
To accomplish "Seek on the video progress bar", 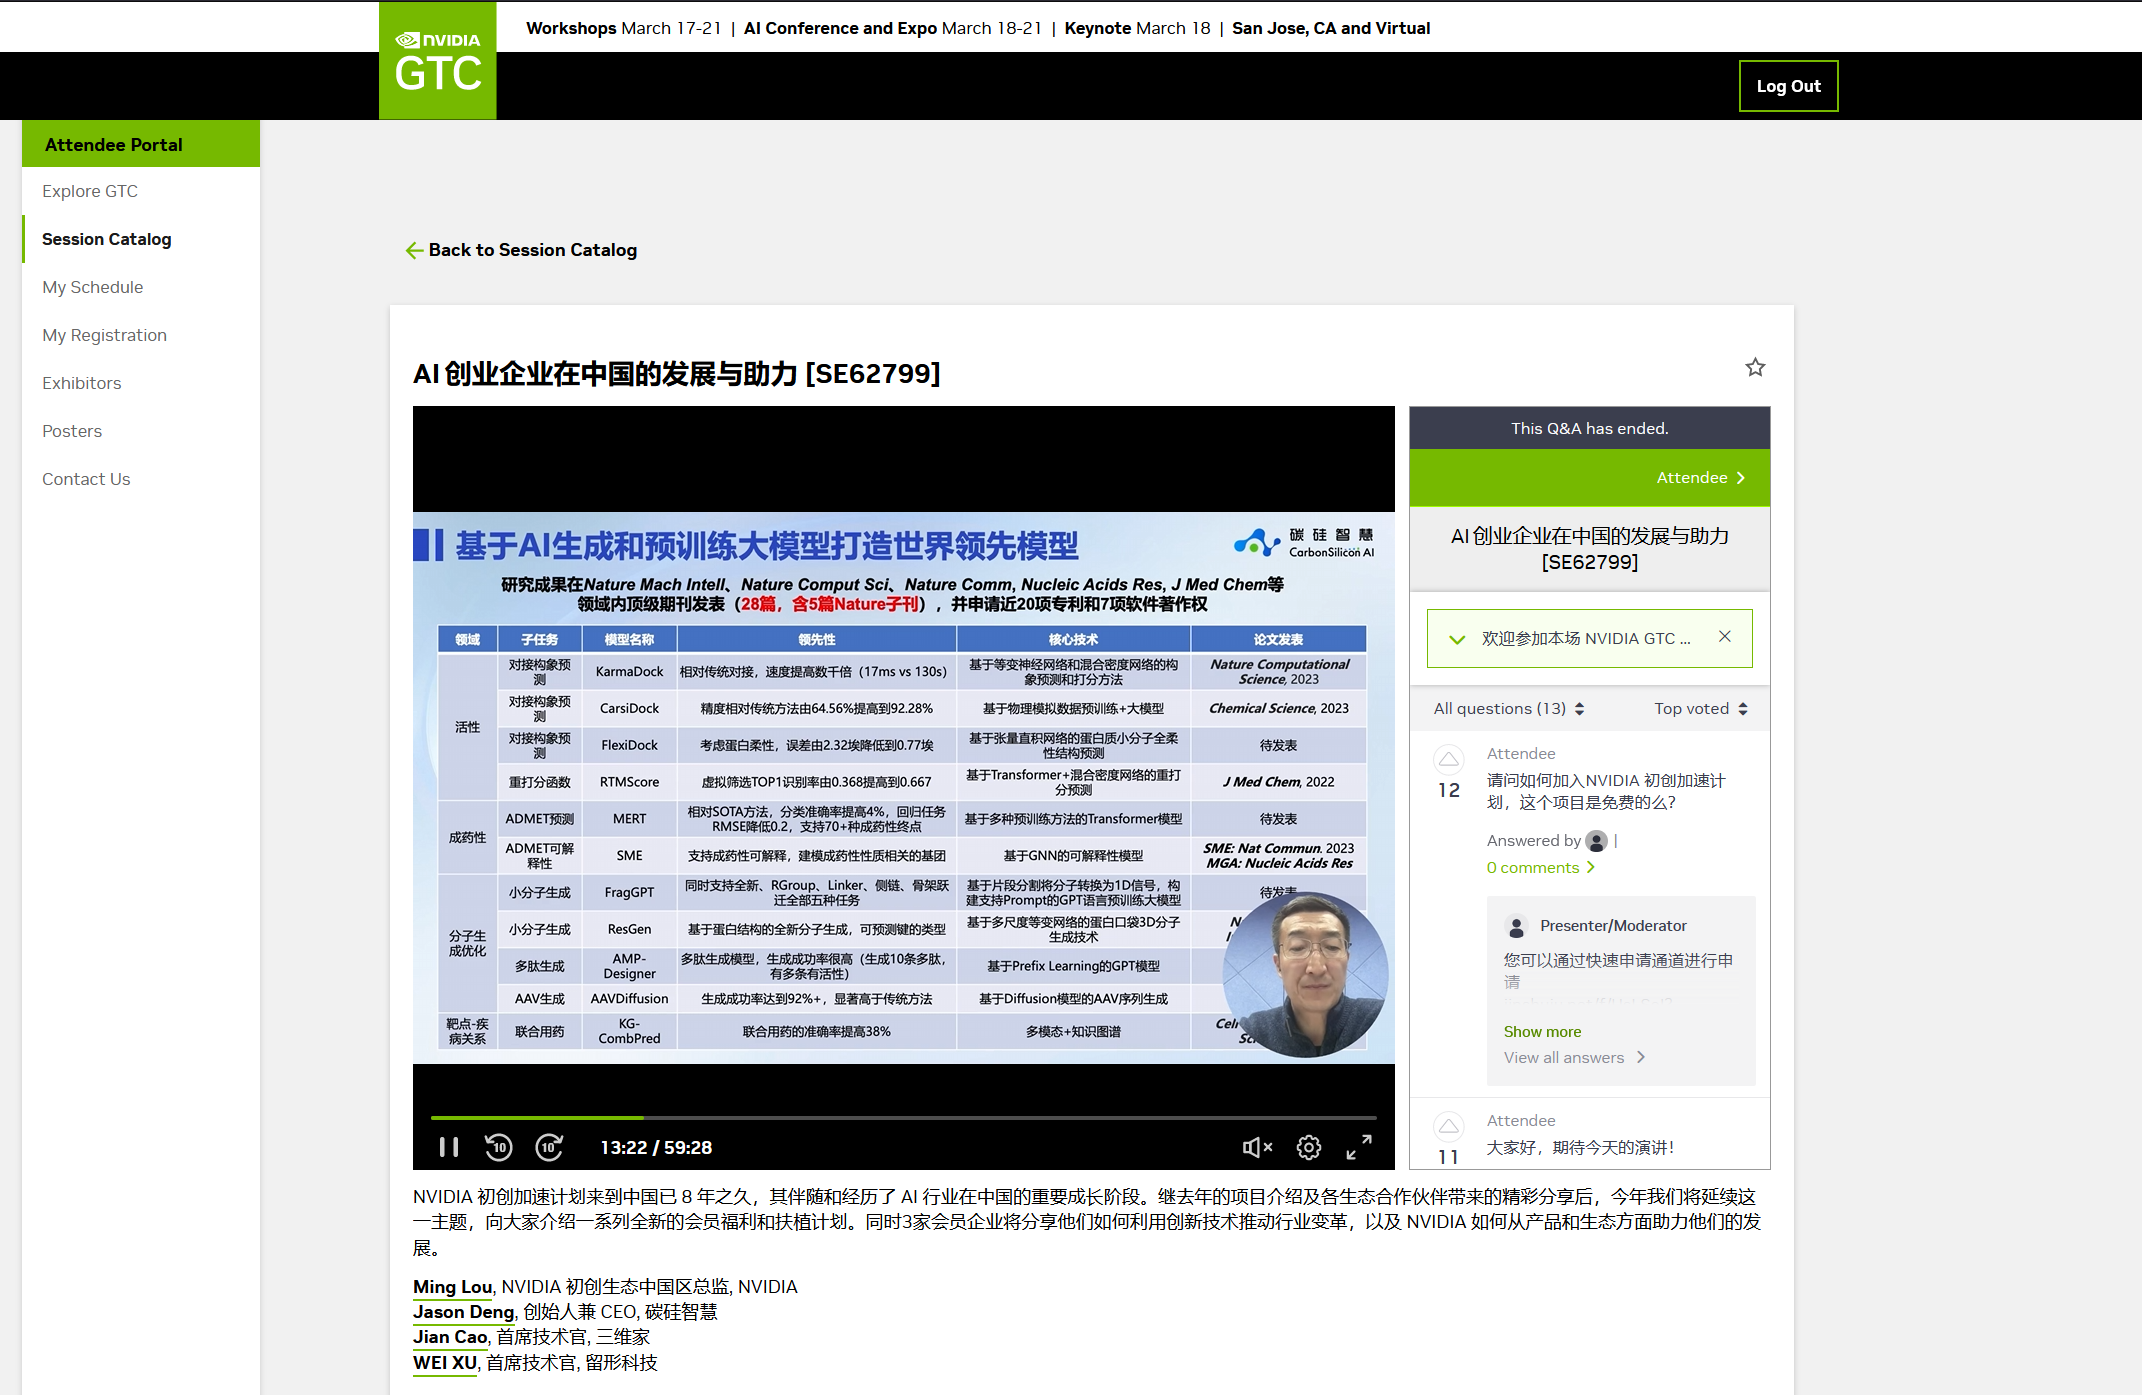I will [x=903, y=1117].
